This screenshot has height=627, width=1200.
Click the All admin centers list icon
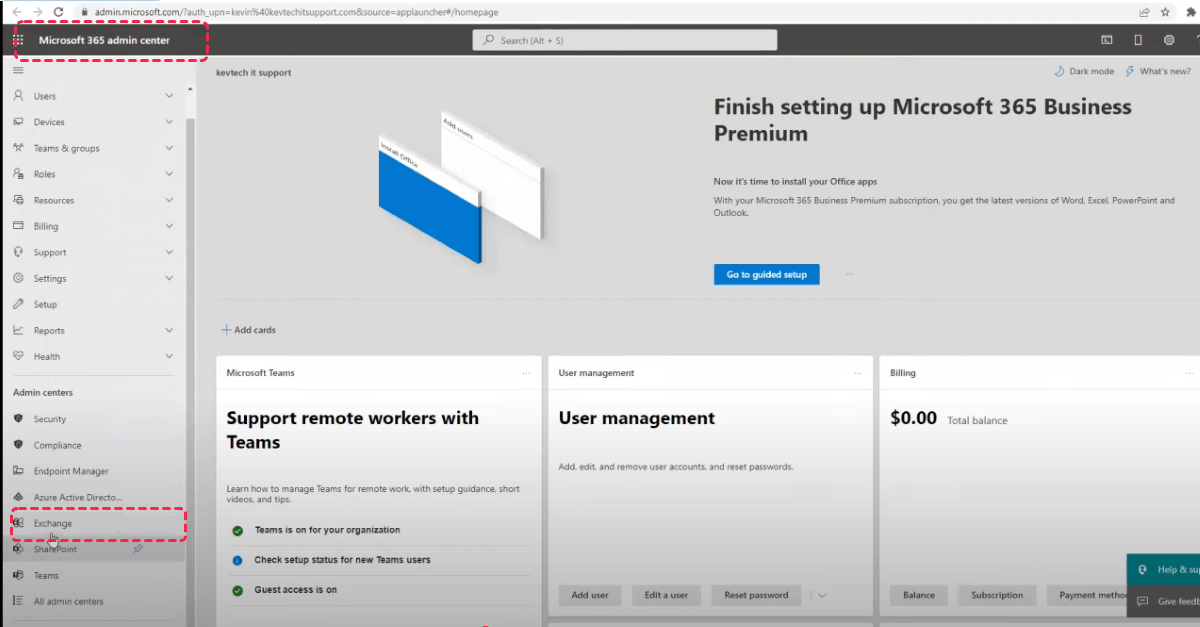tap(18, 601)
